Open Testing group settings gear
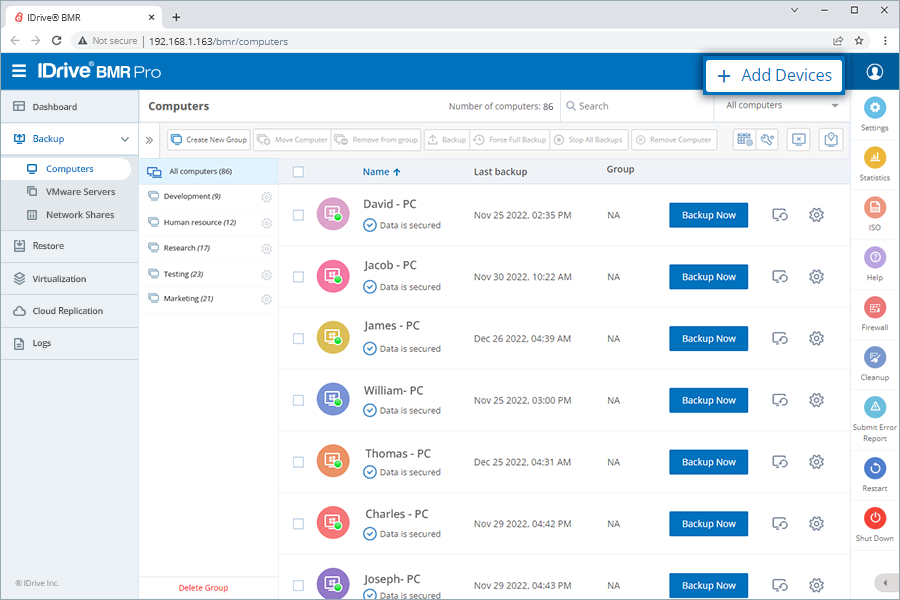The width and height of the screenshot is (900, 600). pyautogui.click(x=266, y=275)
